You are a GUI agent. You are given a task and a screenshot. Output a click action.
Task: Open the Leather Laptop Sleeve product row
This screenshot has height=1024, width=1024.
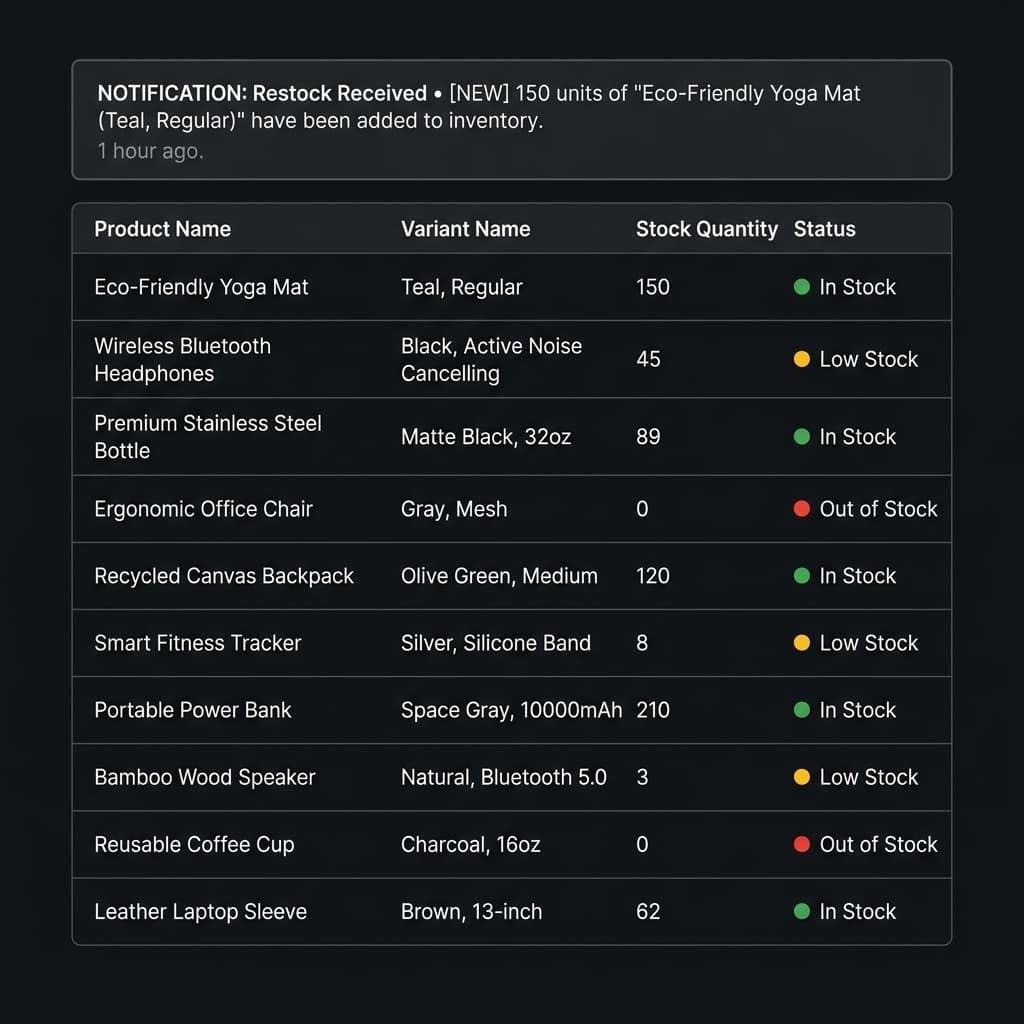[200, 911]
